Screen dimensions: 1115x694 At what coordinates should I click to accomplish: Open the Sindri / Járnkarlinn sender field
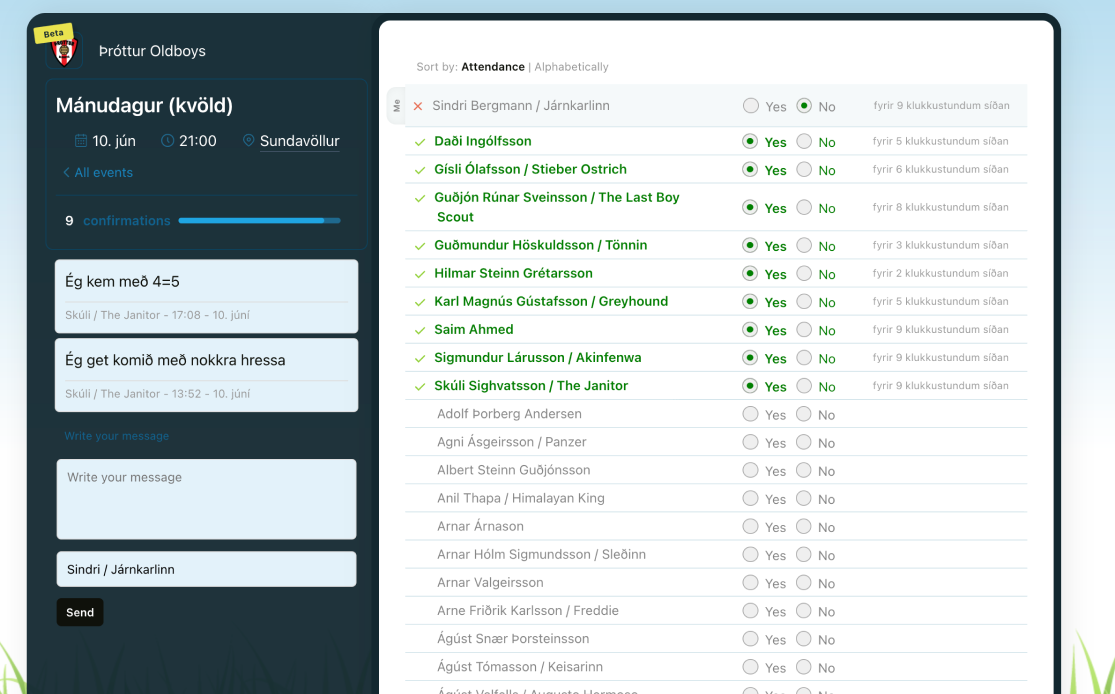(206, 569)
